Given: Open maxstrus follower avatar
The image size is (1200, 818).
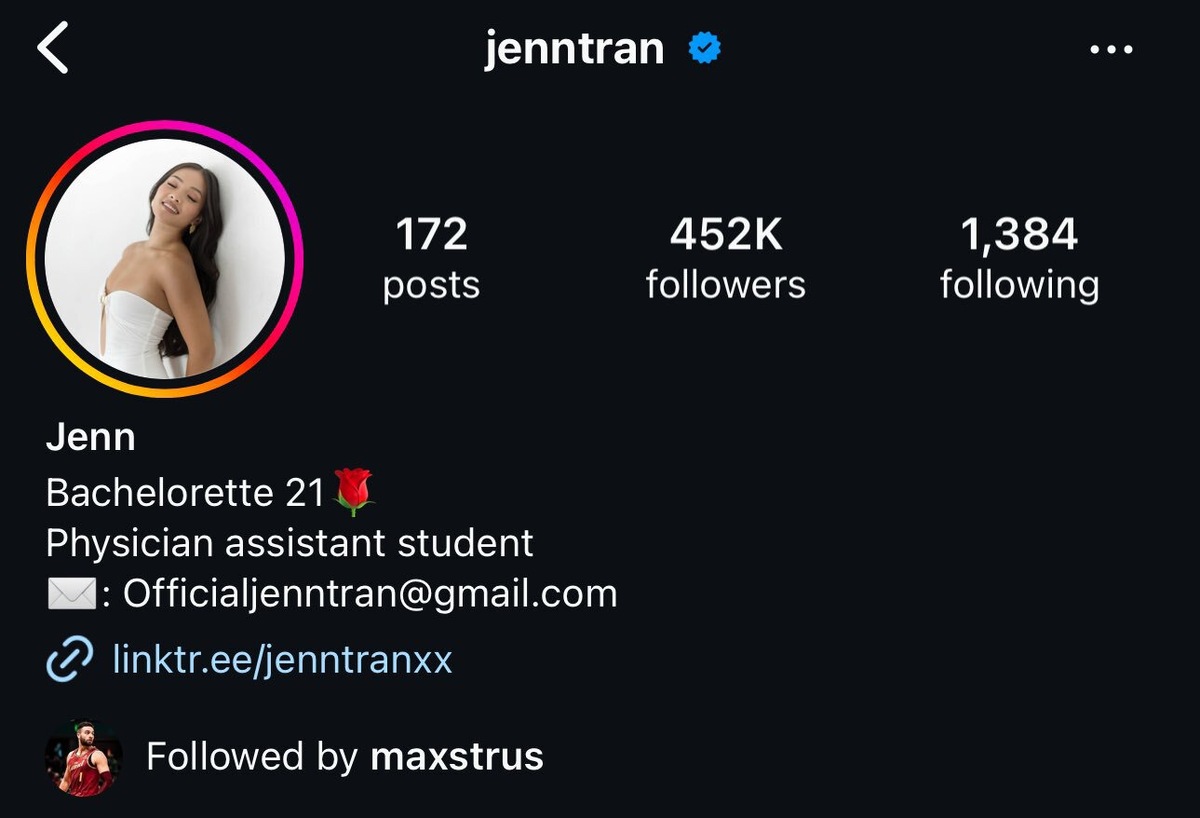Looking at the screenshot, I should point(84,758).
